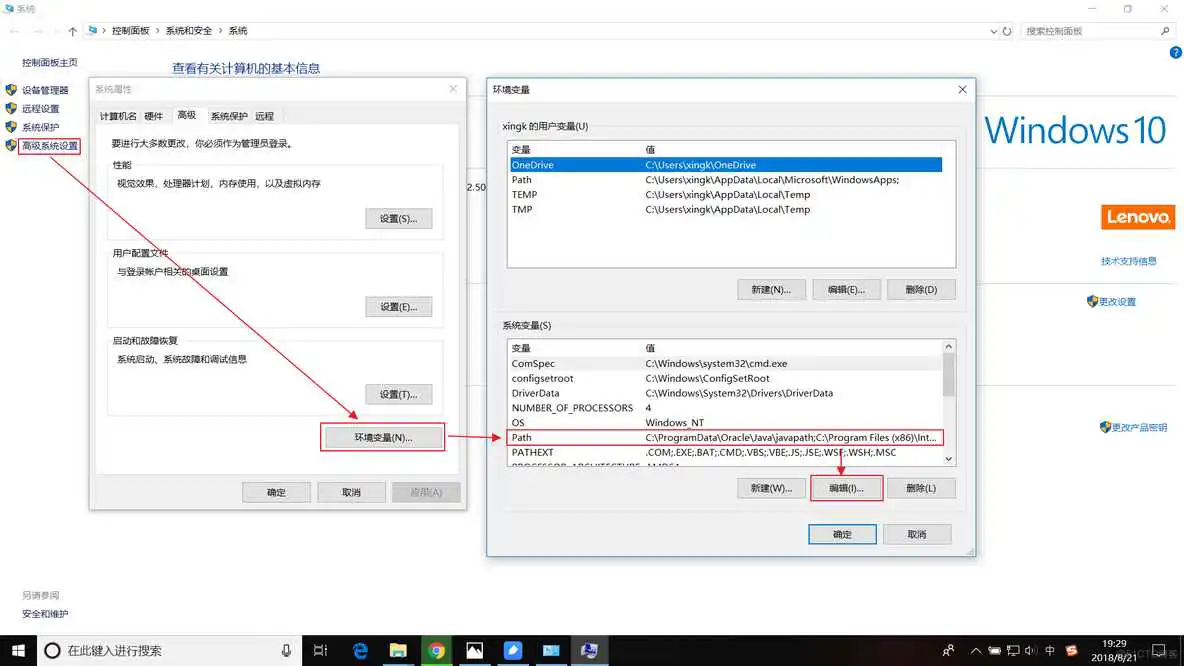Viewport: 1184px width, 666px height.
Task: Open the address bar dropdown arrow
Action: pos(993,30)
